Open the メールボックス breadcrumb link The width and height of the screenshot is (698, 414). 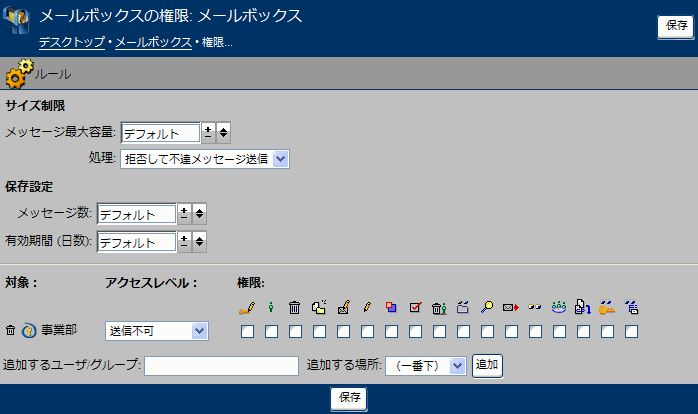[153, 42]
